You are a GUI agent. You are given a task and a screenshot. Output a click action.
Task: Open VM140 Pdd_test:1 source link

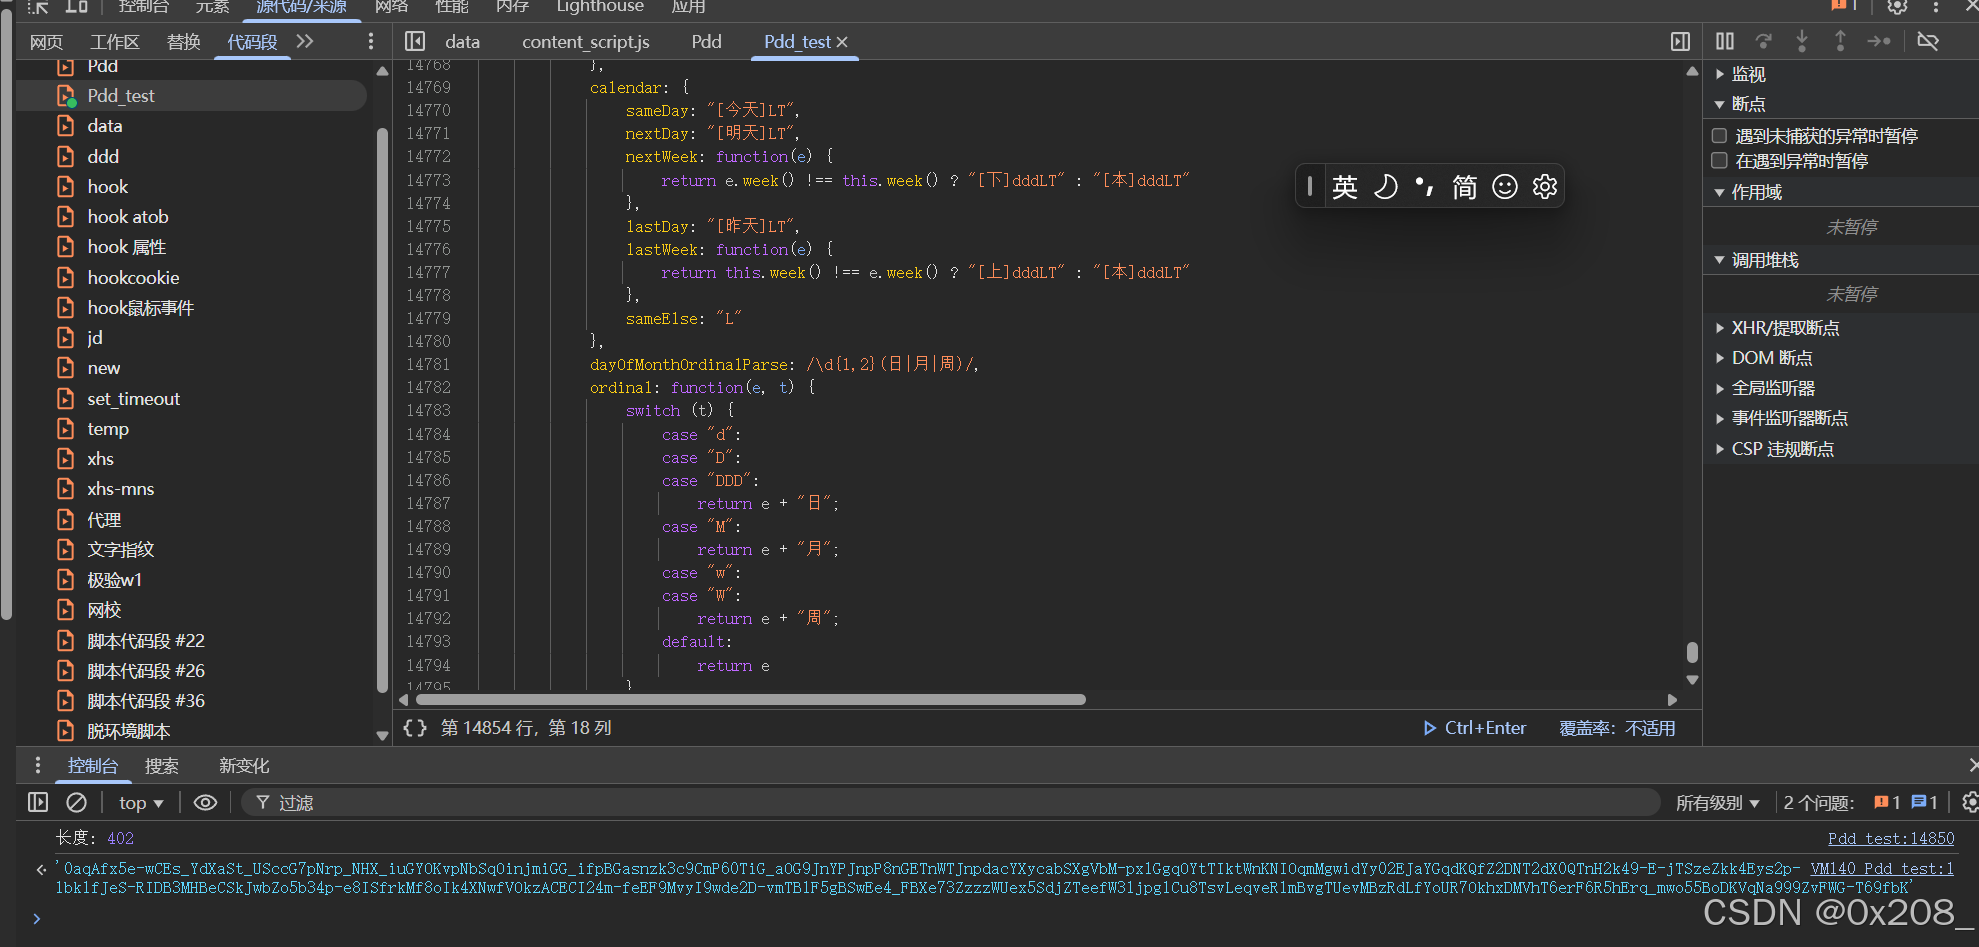1881,869
